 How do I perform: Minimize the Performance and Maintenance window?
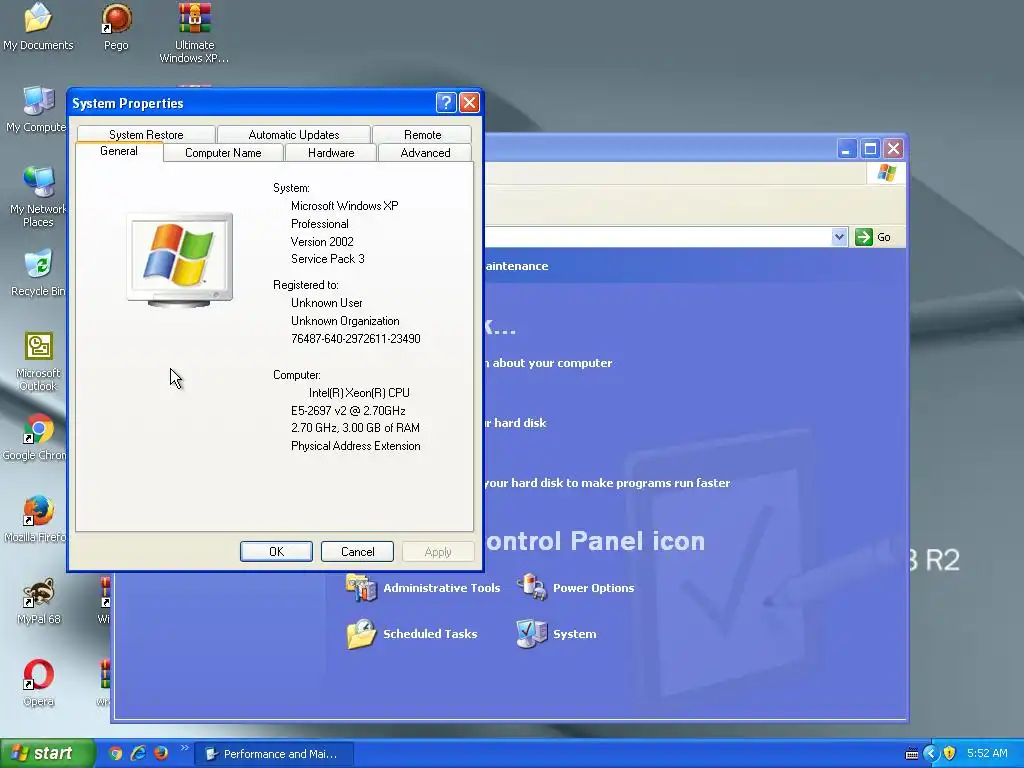[846, 149]
